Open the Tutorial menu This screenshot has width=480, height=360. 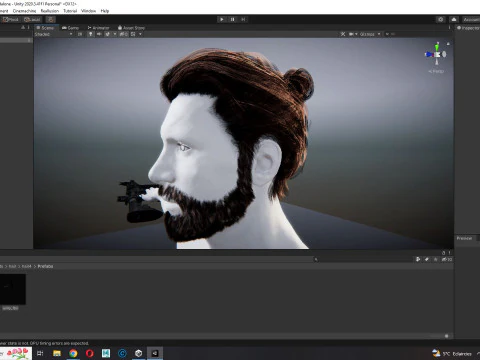coord(70,11)
